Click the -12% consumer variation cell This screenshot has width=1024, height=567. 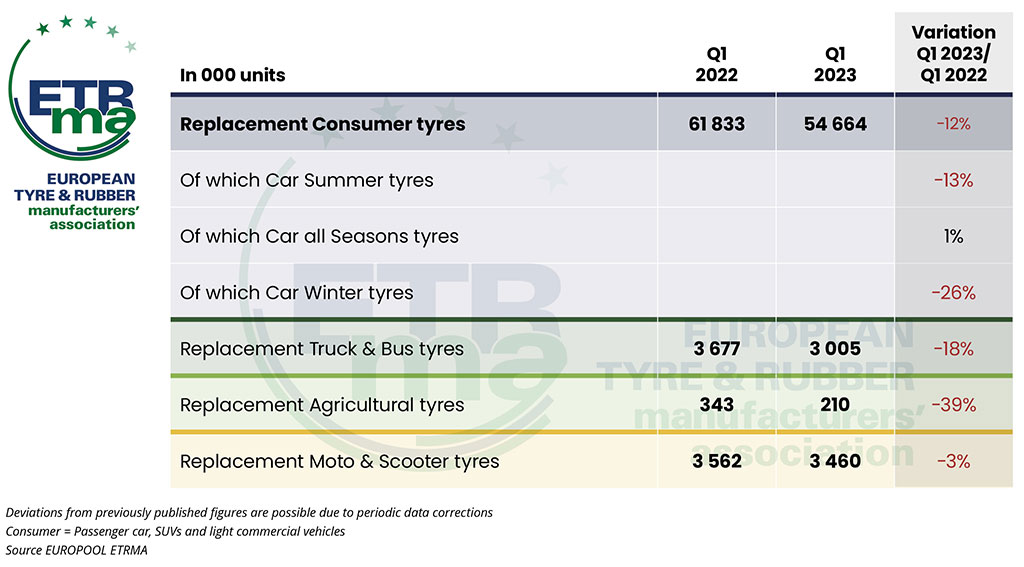click(953, 124)
